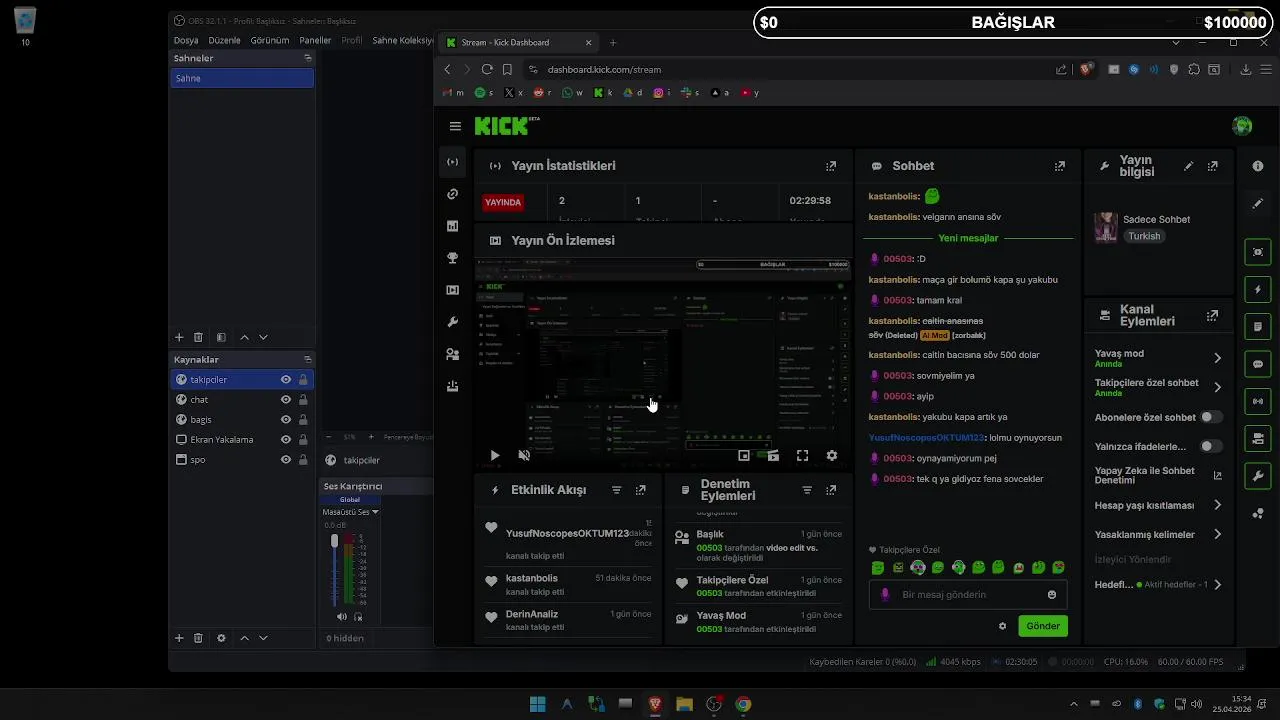Filter the Etkinlik Akışı feed
This screenshot has height=720, width=1280.
[x=616, y=490]
